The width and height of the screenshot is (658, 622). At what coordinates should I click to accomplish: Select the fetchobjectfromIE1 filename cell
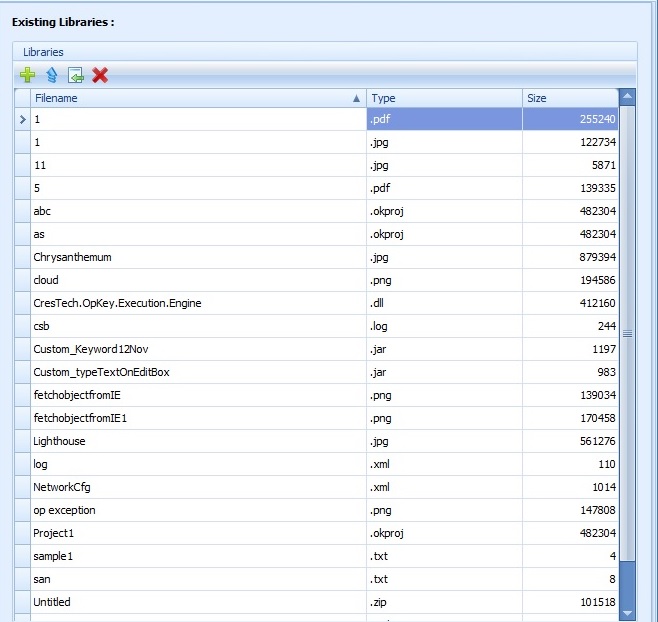(198, 418)
